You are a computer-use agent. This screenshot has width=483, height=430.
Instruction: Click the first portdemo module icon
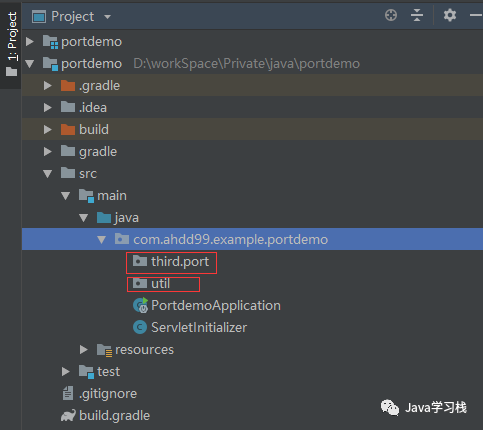click(50, 42)
